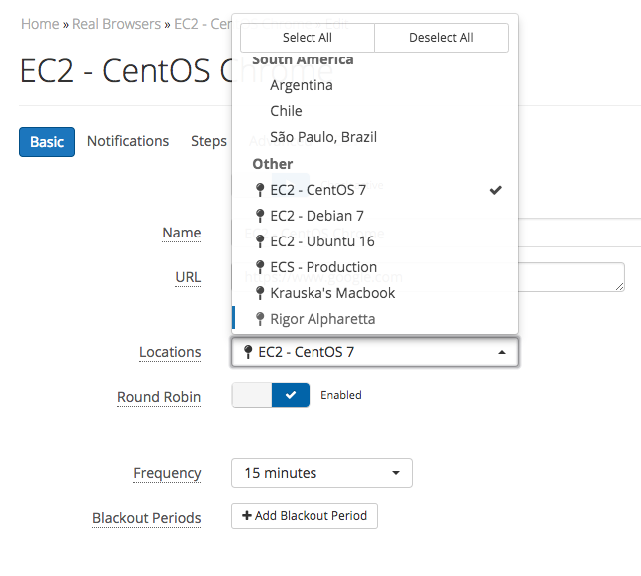Click the Frequency label
This screenshot has height=576, width=641.
click(x=167, y=473)
